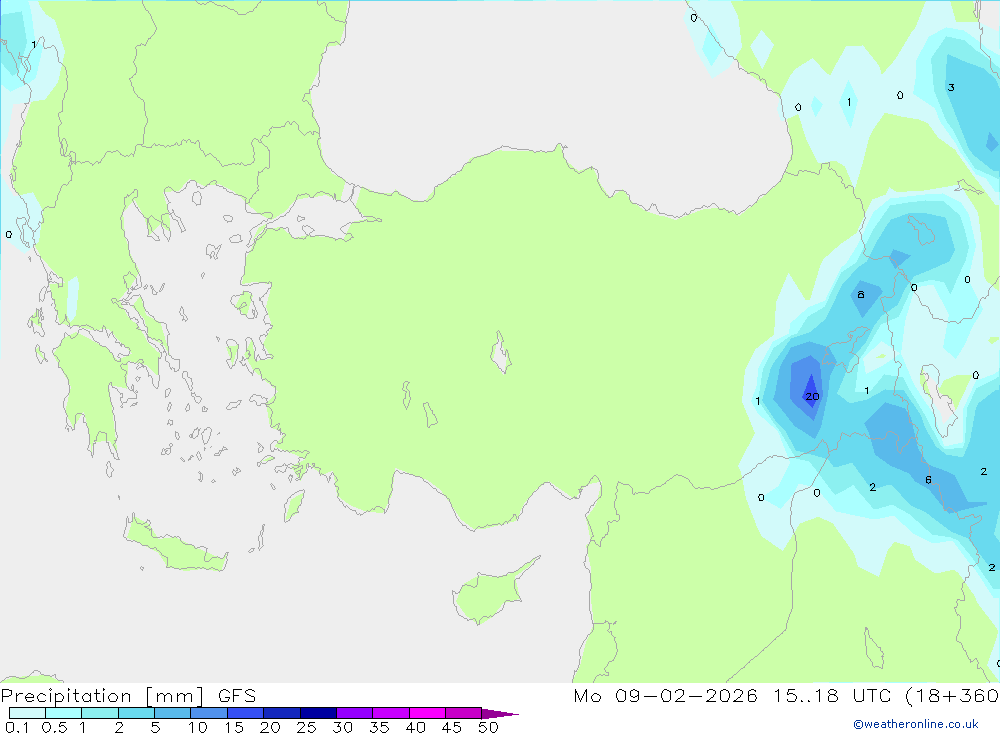
Task: Click the 20–25 mm legend color swatch
Action: [282, 713]
